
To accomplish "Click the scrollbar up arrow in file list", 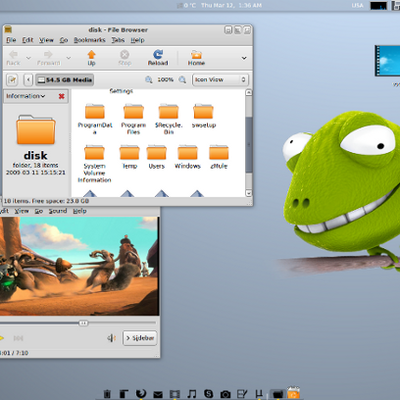I will click(x=249, y=93).
